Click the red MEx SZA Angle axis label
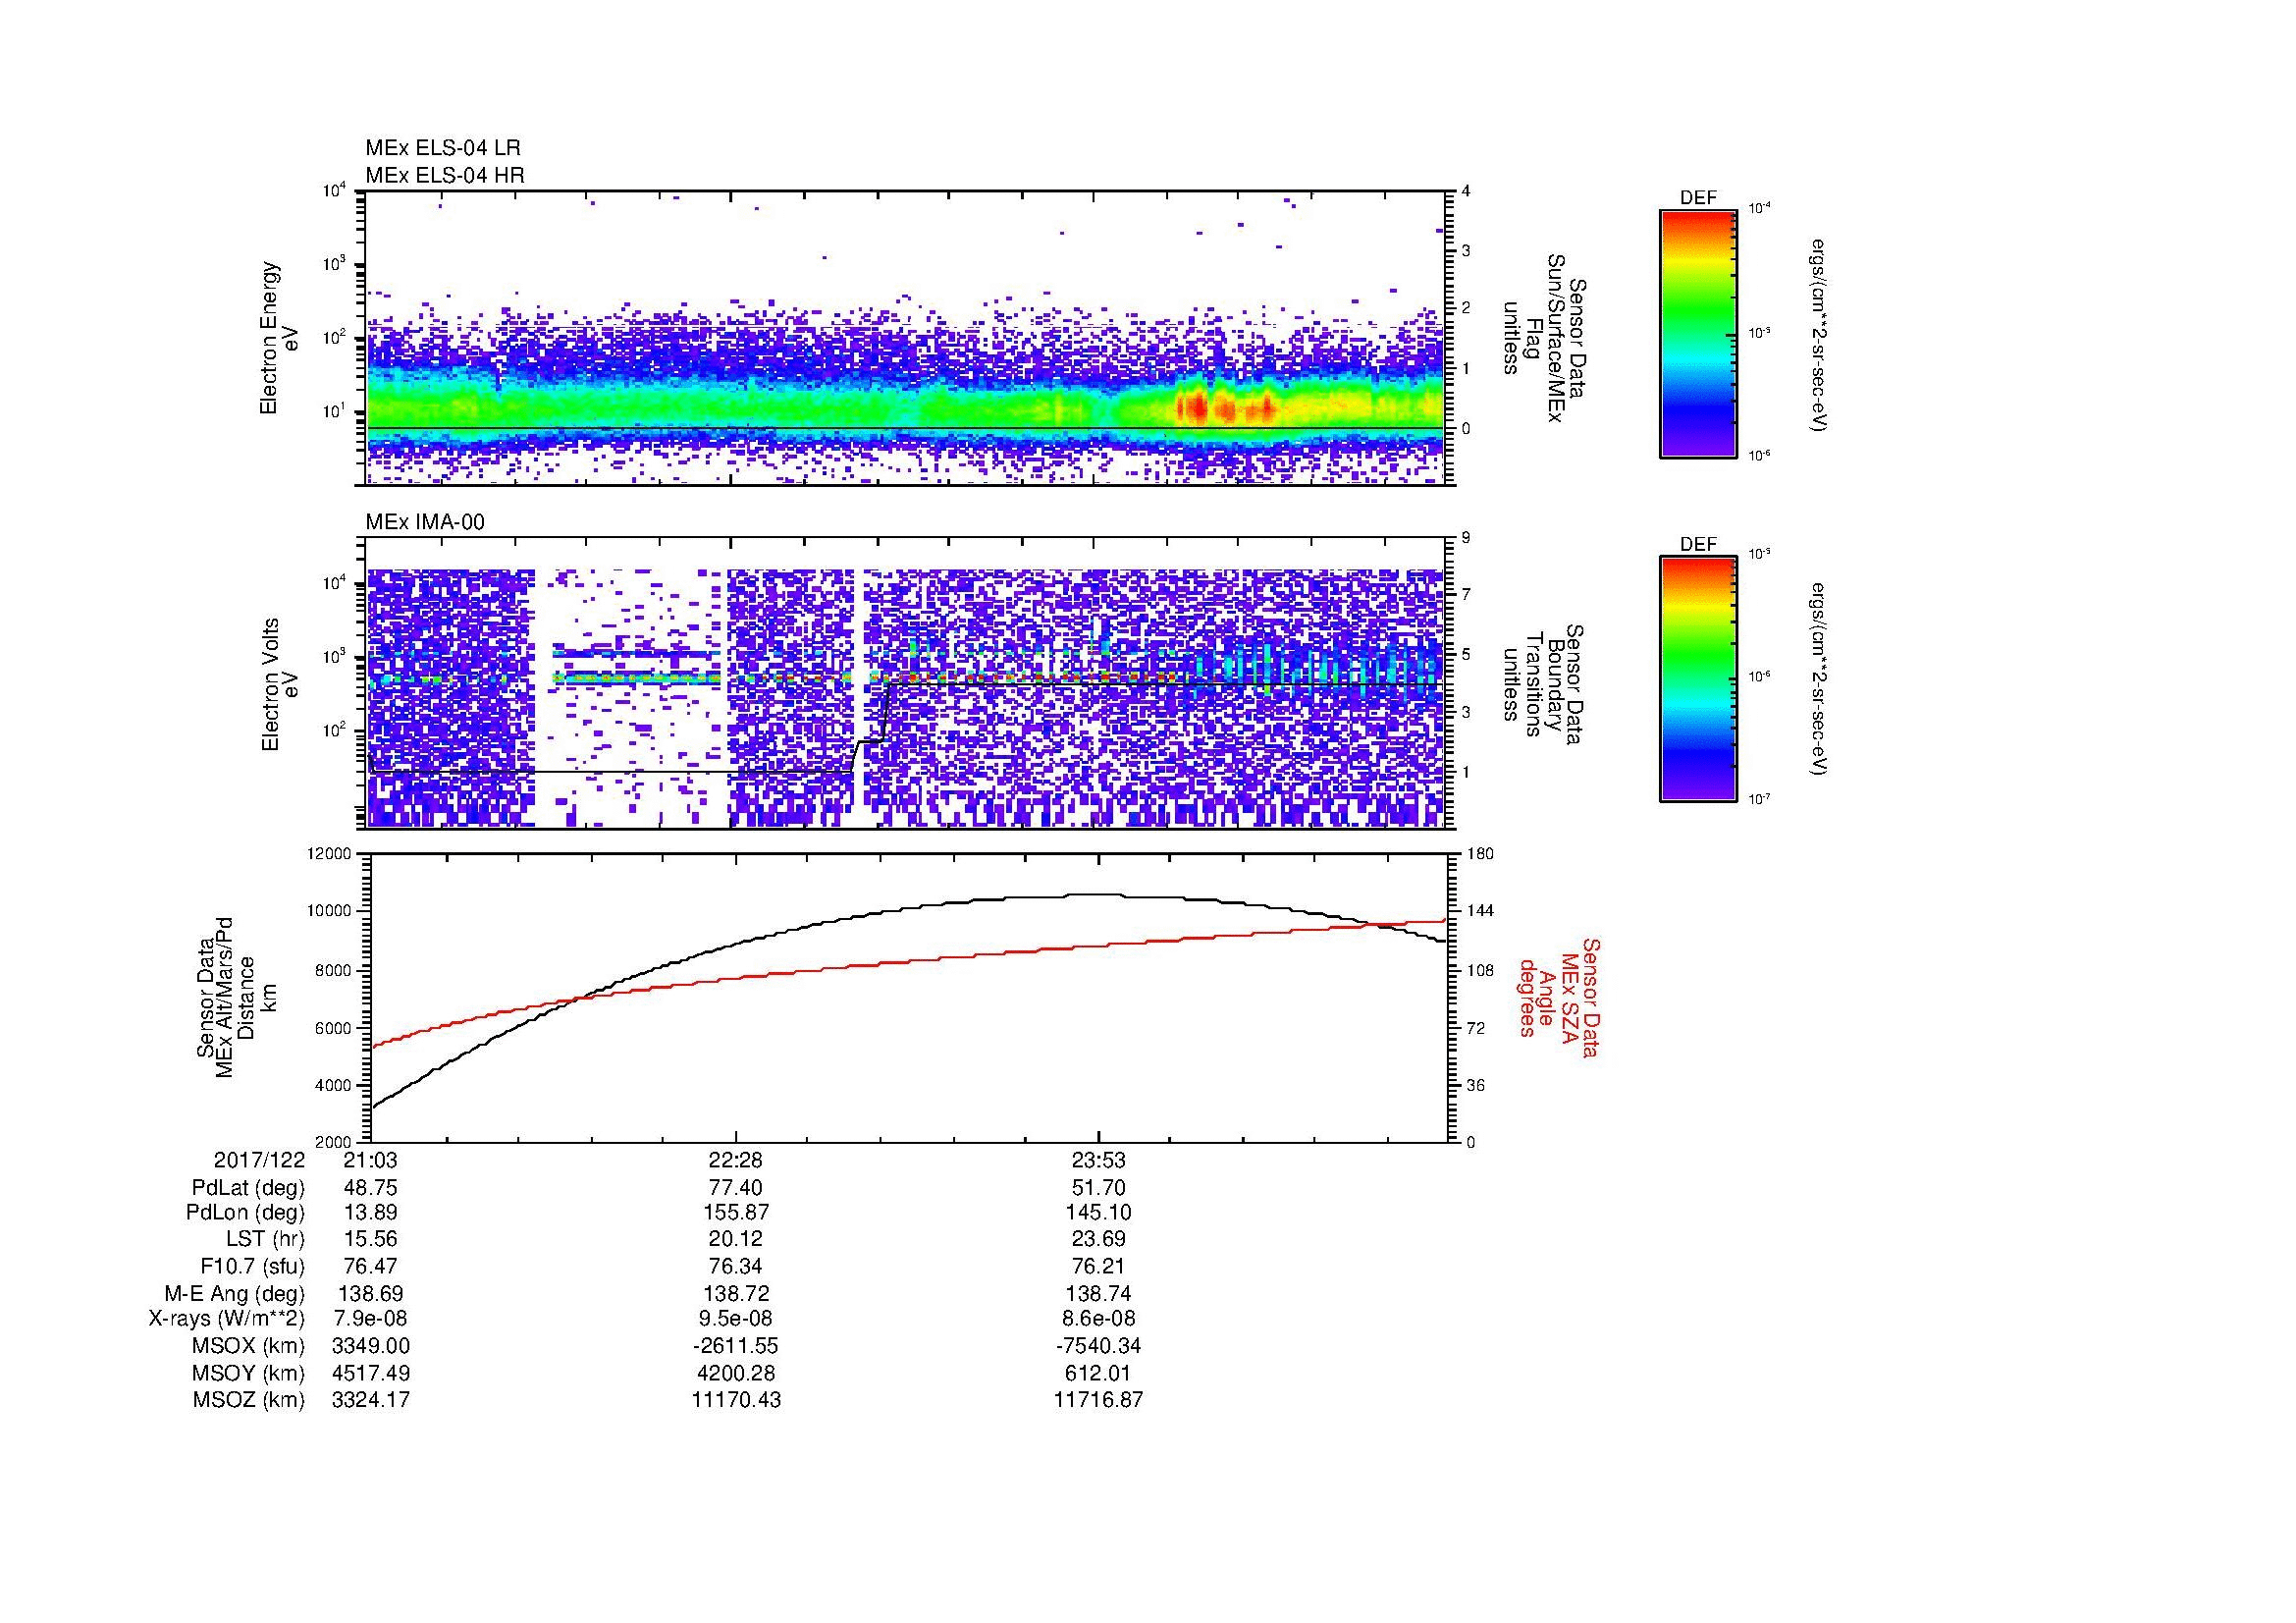This screenshot has height=1623, width=2296. (1559, 997)
